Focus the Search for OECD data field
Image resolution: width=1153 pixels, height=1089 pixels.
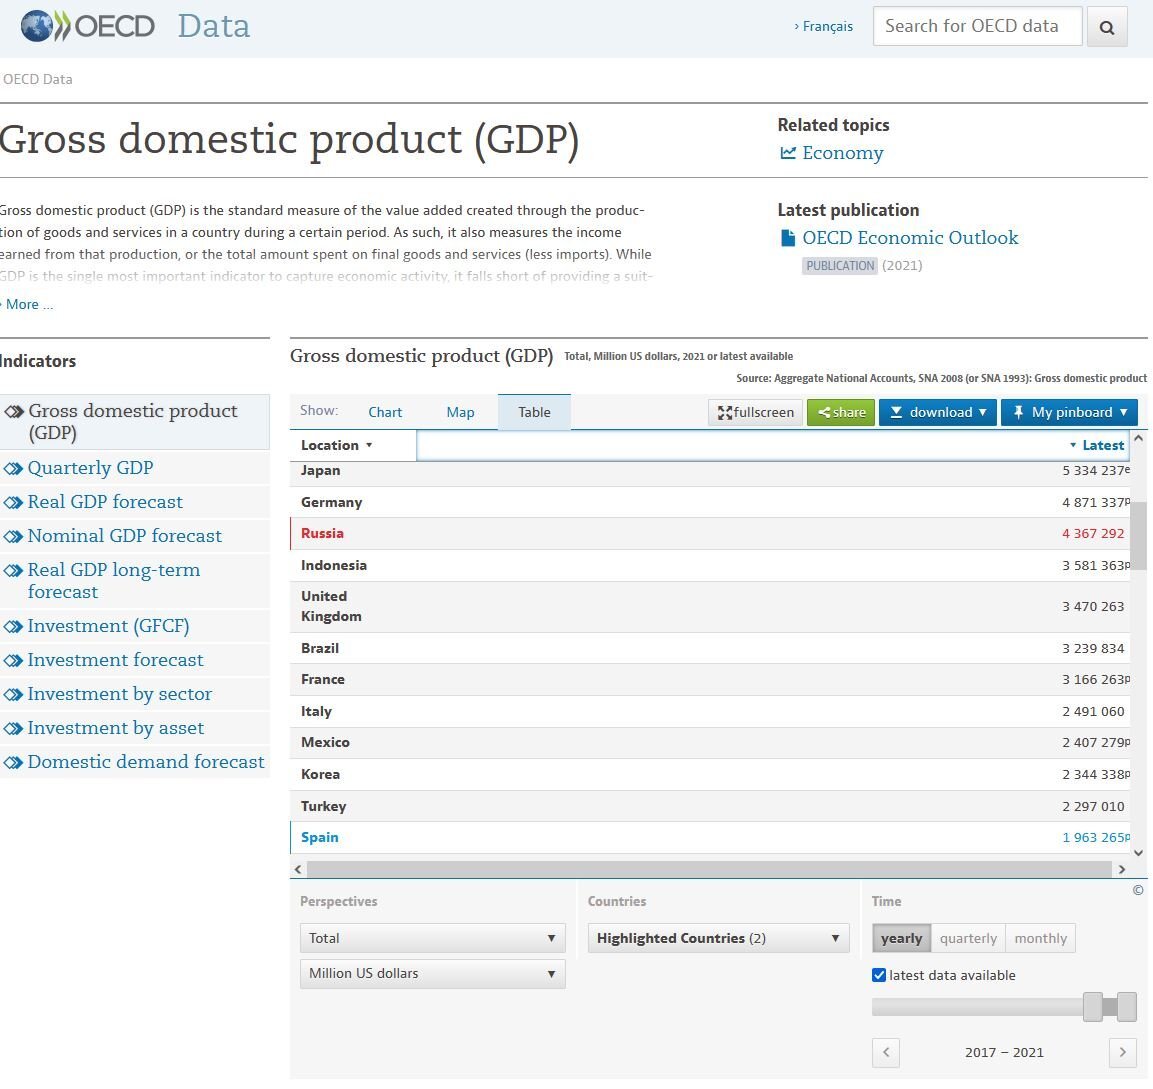pyautogui.click(x=977, y=26)
